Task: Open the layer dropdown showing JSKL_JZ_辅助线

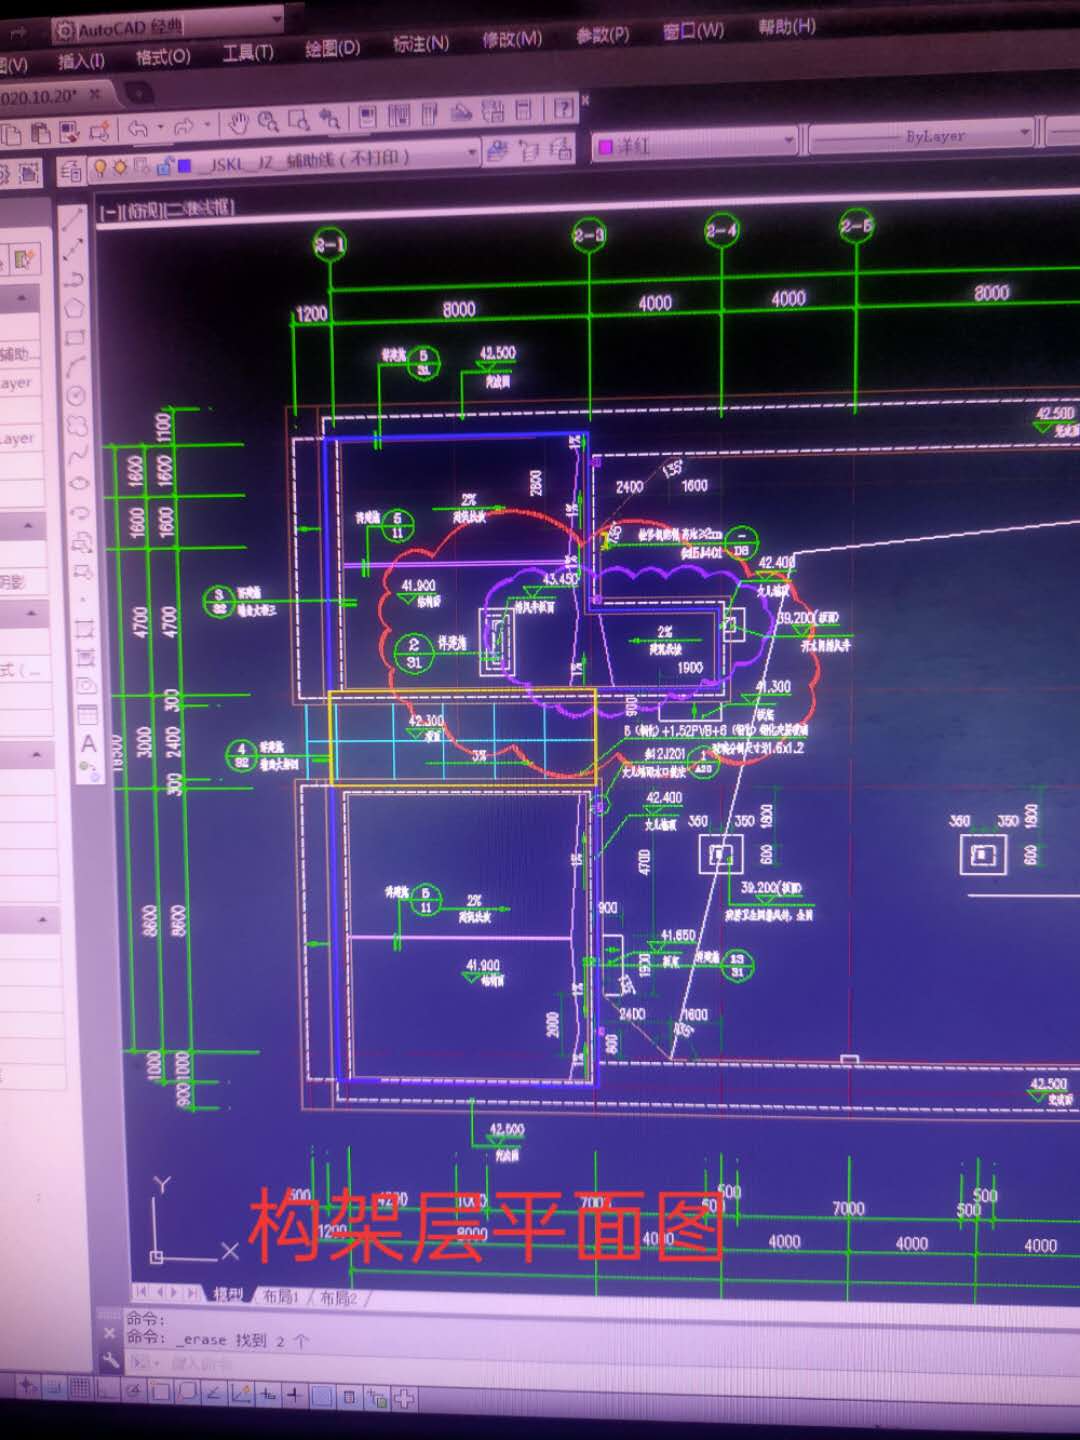Action: point(282,158)
